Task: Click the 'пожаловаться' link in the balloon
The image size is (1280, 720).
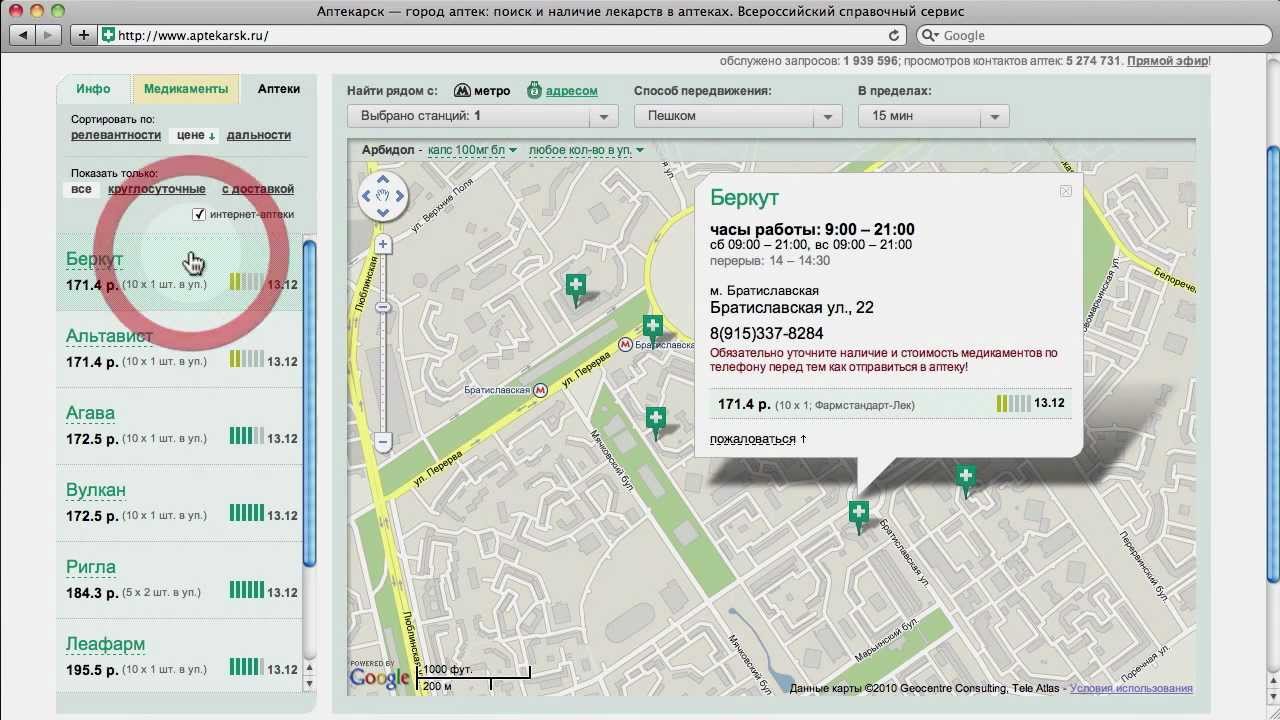Action: coord(753,439)
